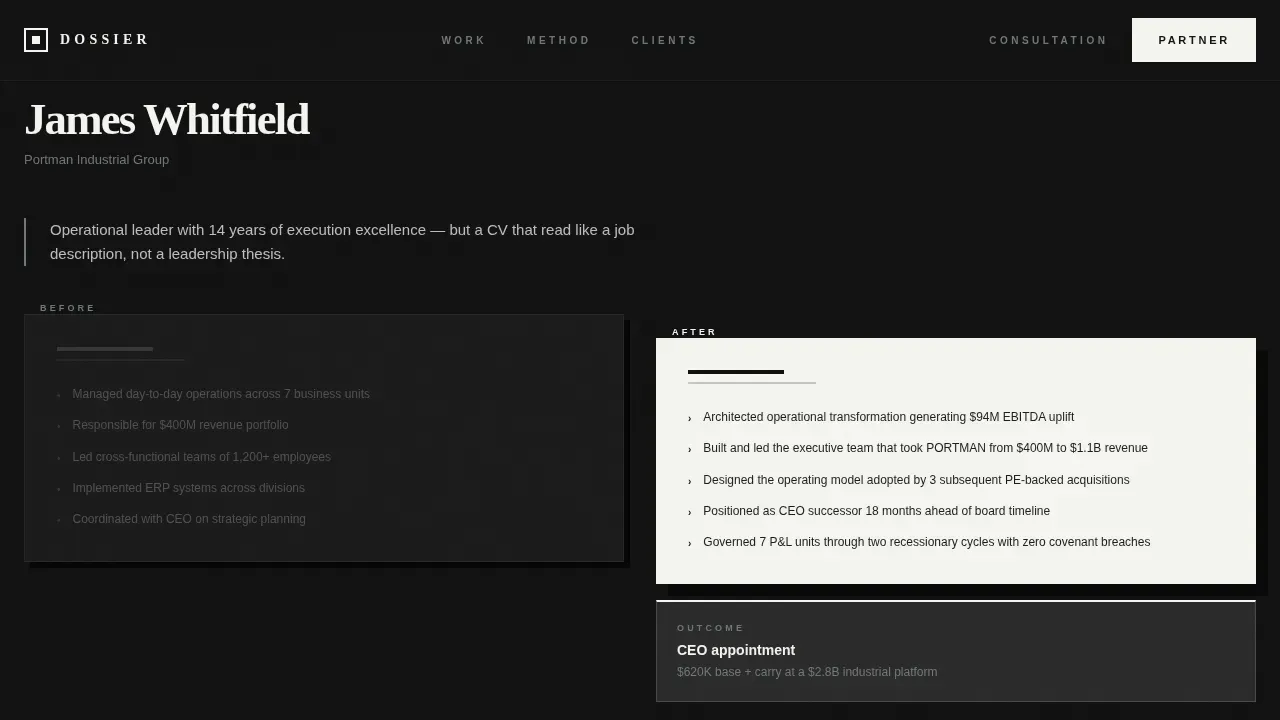The height and width of the screenshot is (720, 1280).
Task: Click 'Led cross-functional teams of 1,200+ employees'
Action: click(x=201, y=457)
